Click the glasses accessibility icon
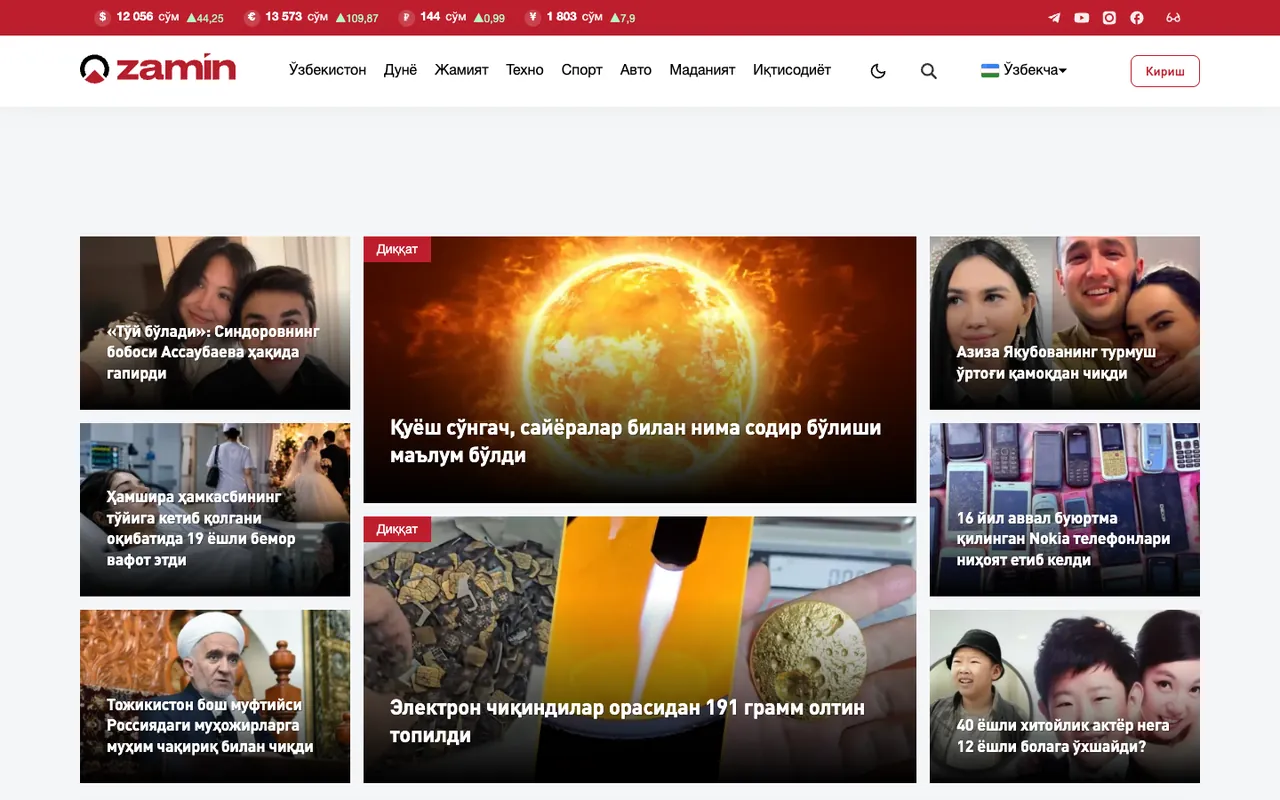 pos(1174,17)
